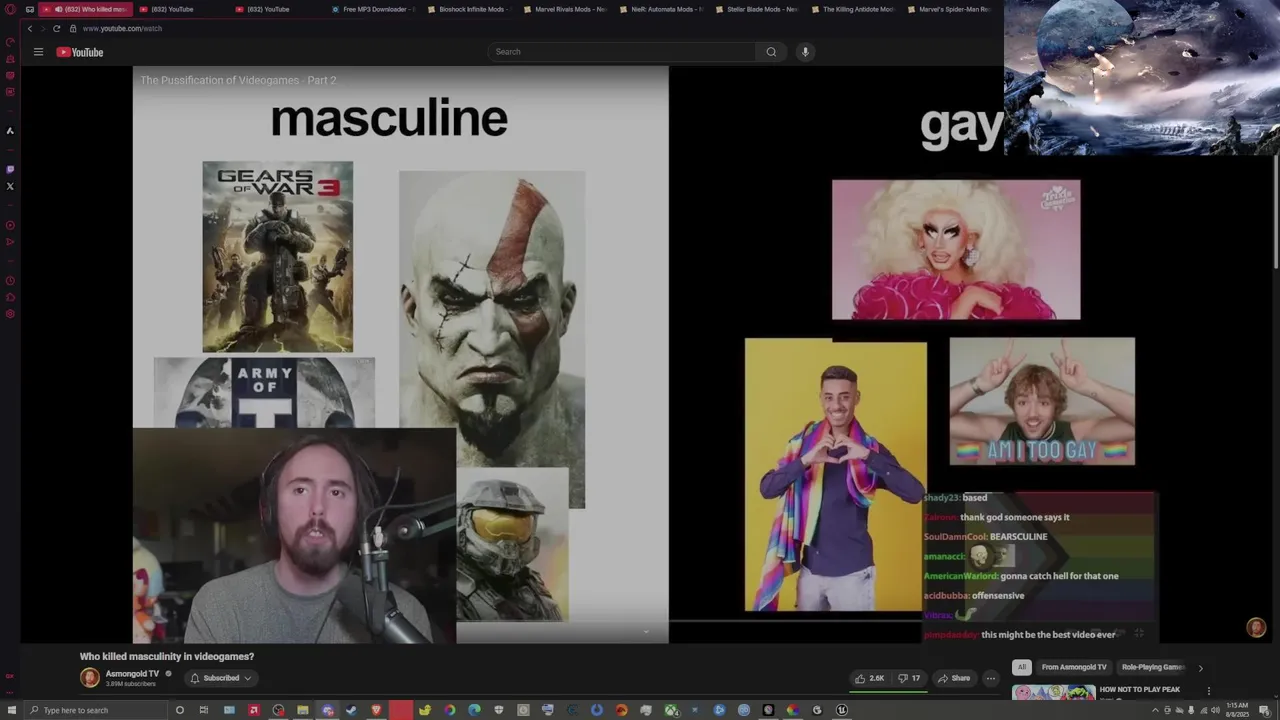This screenshot has height=720, width=1280.
Task: Open more actions ellipsis under video
Action: click(x=991, y=678)
